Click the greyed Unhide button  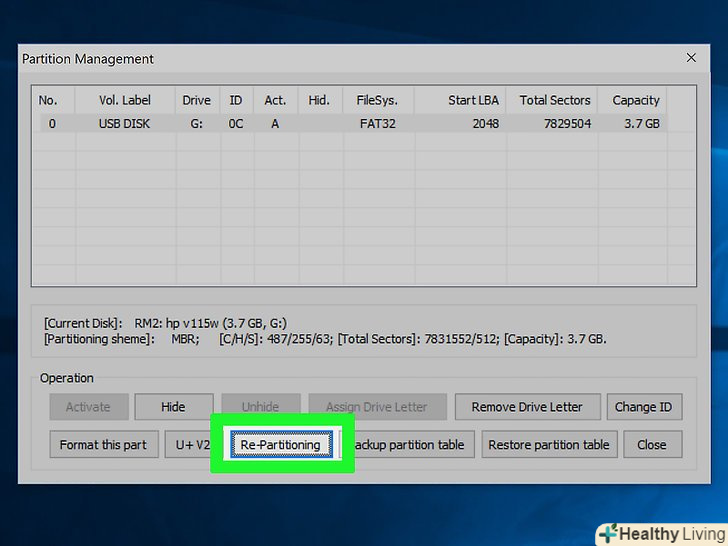point(260,407)
